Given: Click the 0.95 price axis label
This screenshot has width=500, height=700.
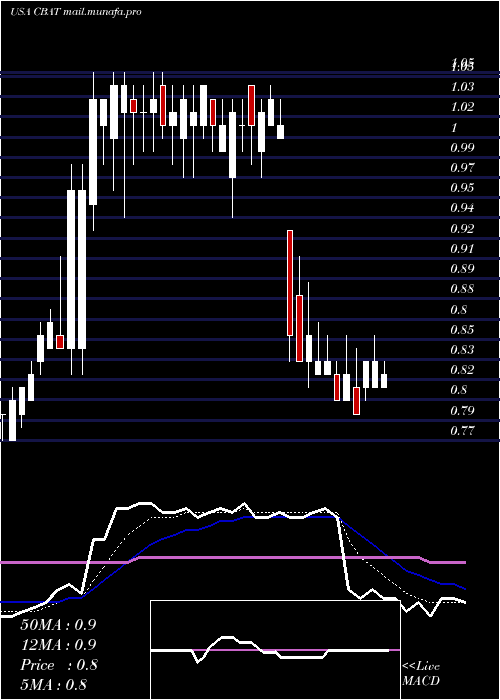Looking at the screenshot, I should [x=462, y=188].
